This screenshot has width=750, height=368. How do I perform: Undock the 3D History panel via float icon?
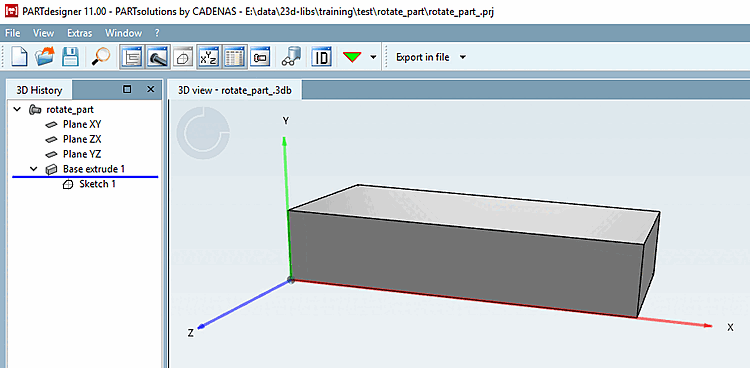click(x=127, y=89)
